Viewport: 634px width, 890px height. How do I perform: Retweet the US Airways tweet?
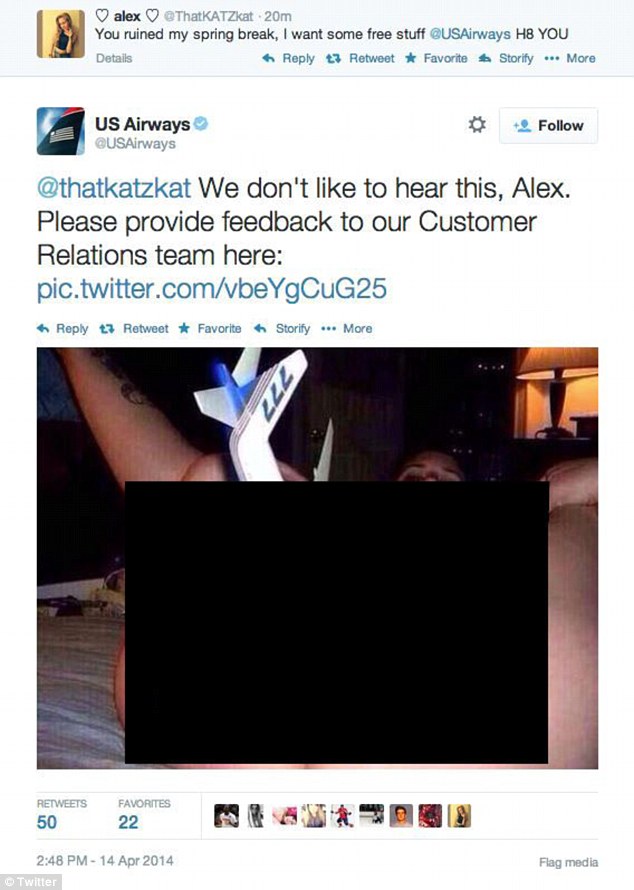pyautogui.click(x=134, y=329)
